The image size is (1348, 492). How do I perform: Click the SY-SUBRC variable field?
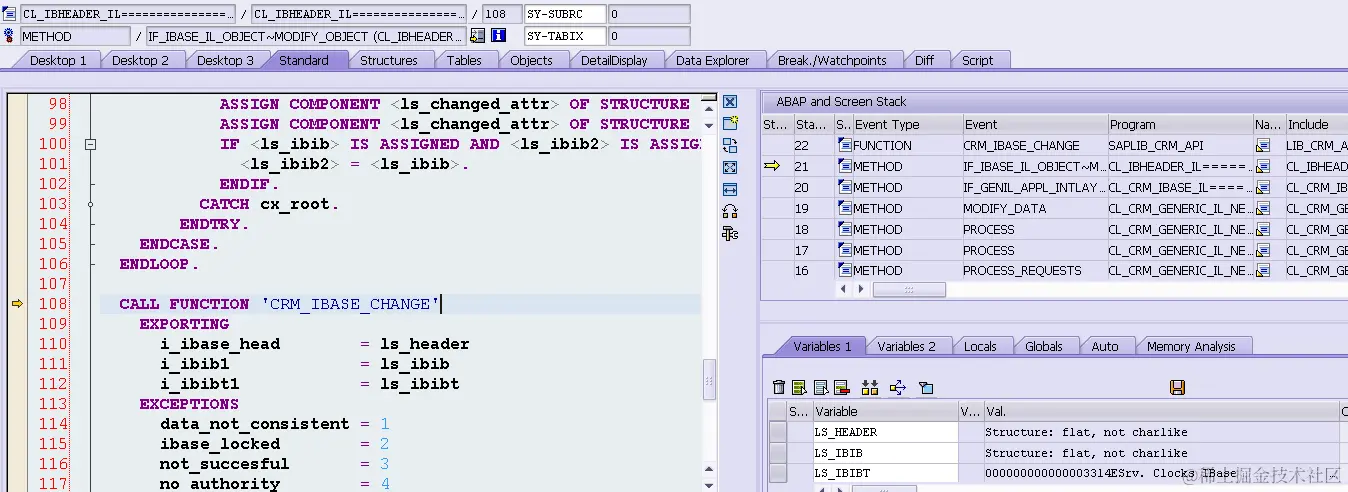(565, 14)
